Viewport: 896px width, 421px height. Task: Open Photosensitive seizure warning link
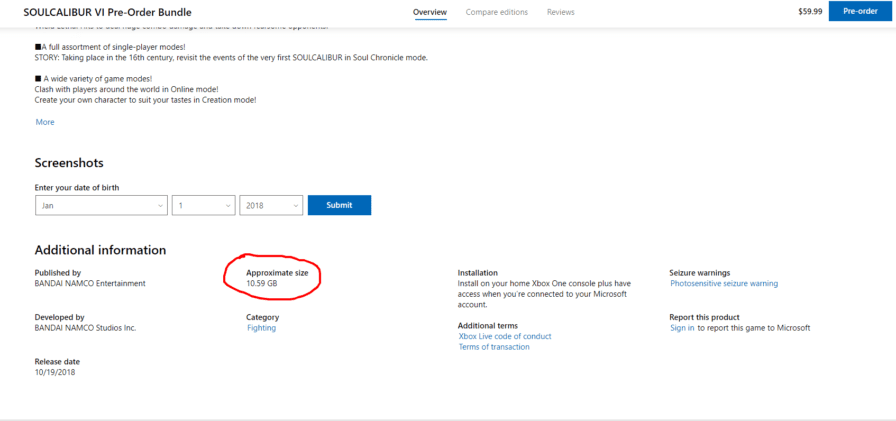[724, 283]
